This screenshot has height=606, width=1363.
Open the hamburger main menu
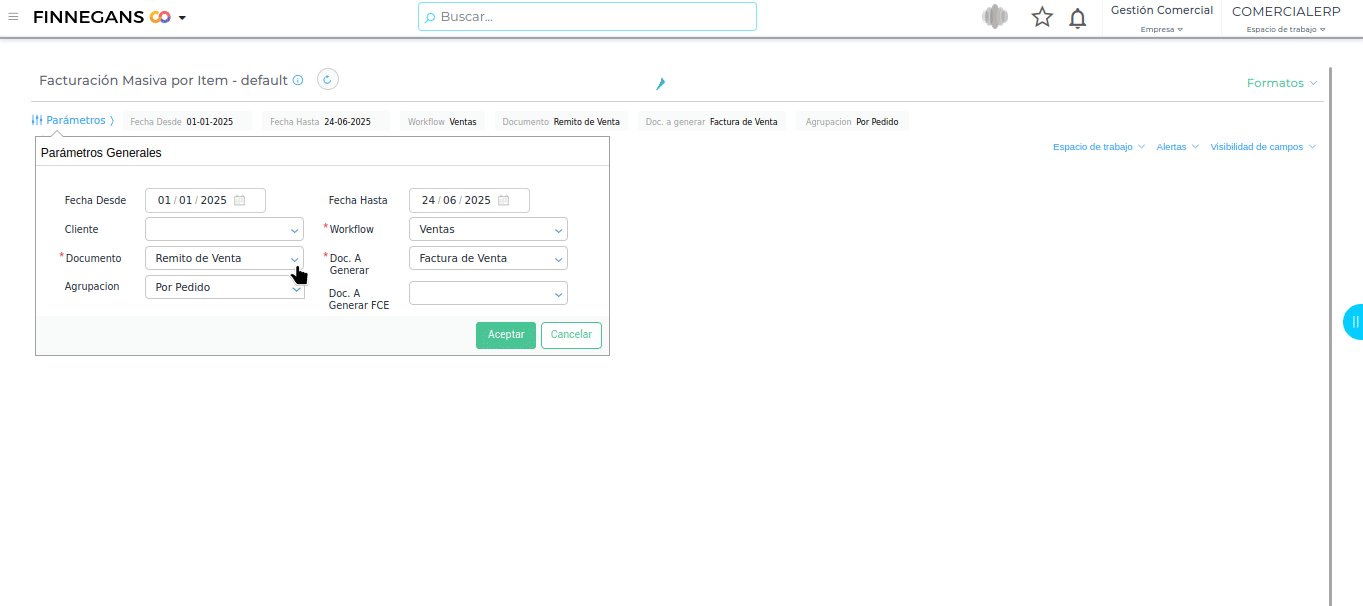tap(13, 17)
